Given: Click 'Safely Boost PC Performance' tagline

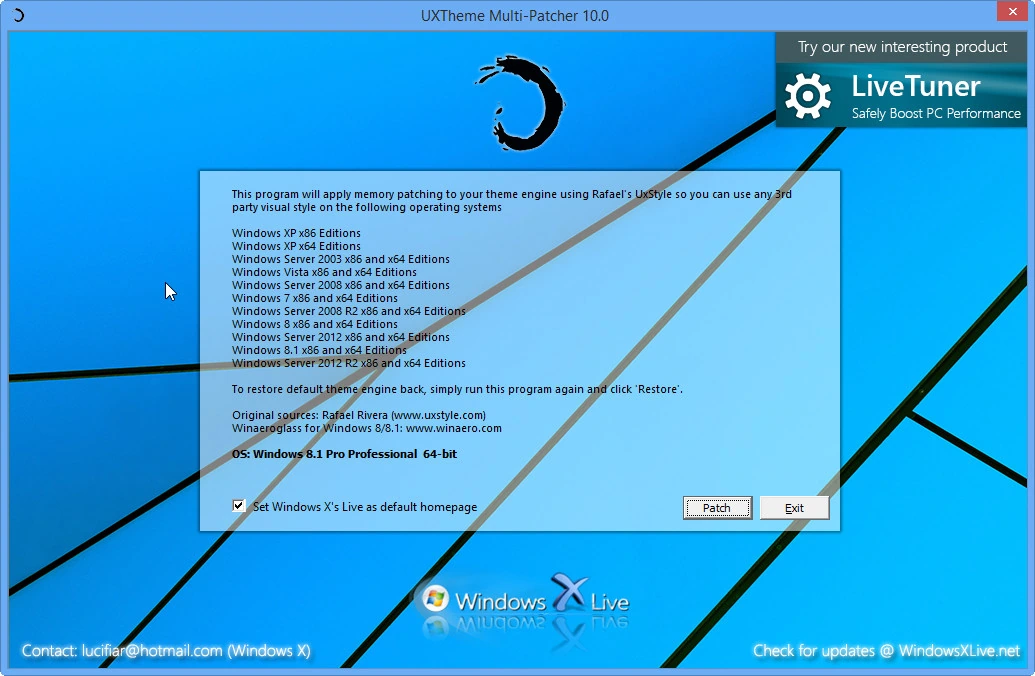Looking at the screenshot, I should coord(936,114).
